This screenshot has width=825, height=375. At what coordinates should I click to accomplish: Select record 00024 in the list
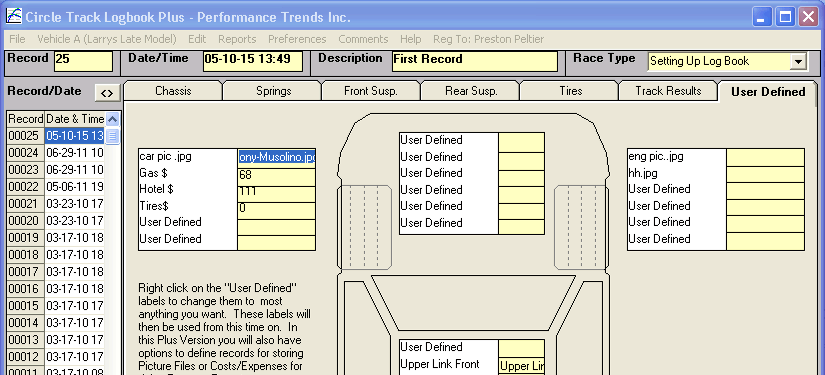(x=56, y=153)
